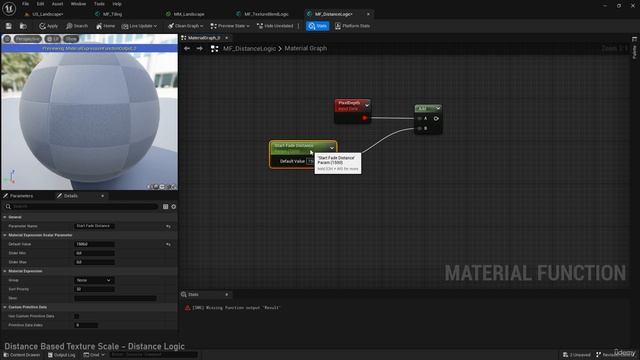This screenshot has width=640, height=360.
Task: Collapse the PixelDepth node chevron
Action: coord(367,106)
